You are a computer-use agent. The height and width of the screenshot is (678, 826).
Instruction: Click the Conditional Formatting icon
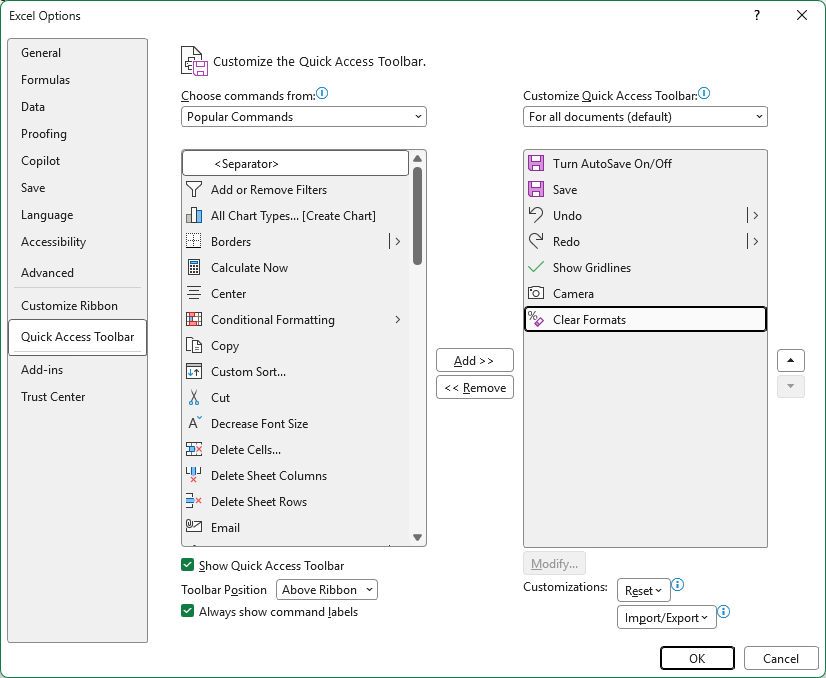194,319
